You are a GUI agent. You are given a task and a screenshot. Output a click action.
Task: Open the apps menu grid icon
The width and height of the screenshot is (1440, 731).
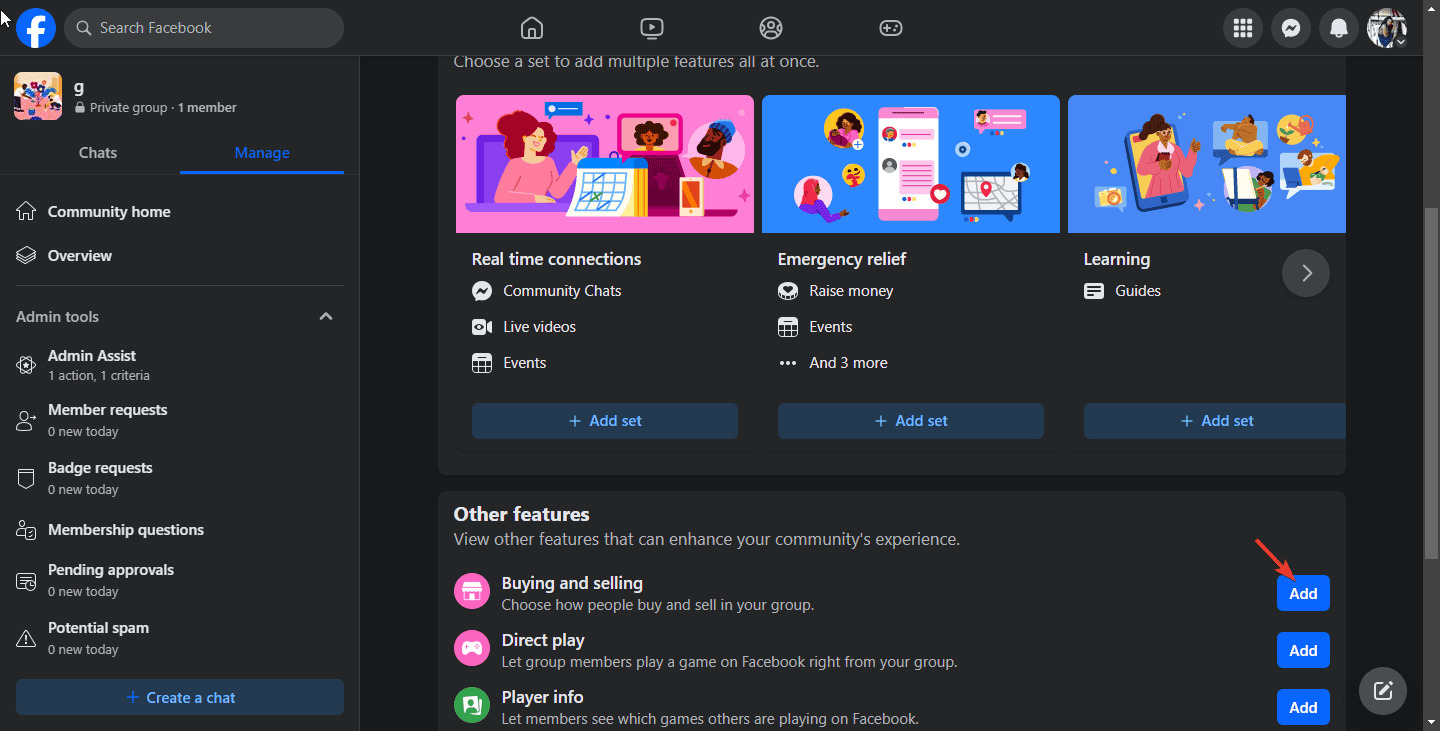[1243, 28]
